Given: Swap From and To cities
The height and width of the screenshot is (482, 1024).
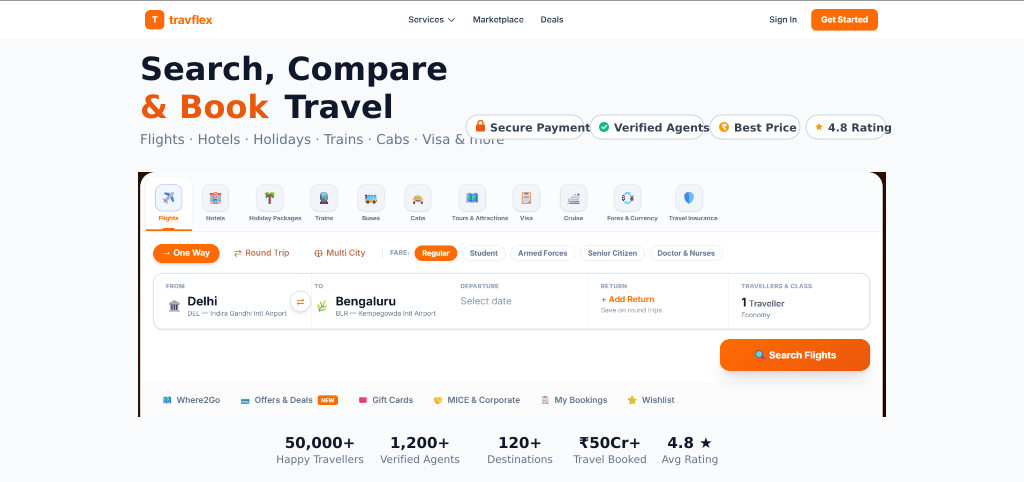Looking at the screenshot, I should (300, 302).
